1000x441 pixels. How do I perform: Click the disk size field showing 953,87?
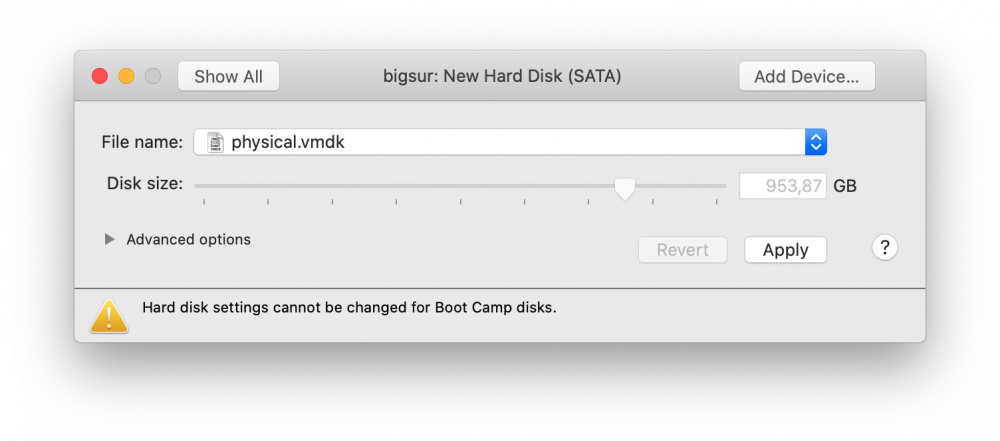click(x=782, y=186)
